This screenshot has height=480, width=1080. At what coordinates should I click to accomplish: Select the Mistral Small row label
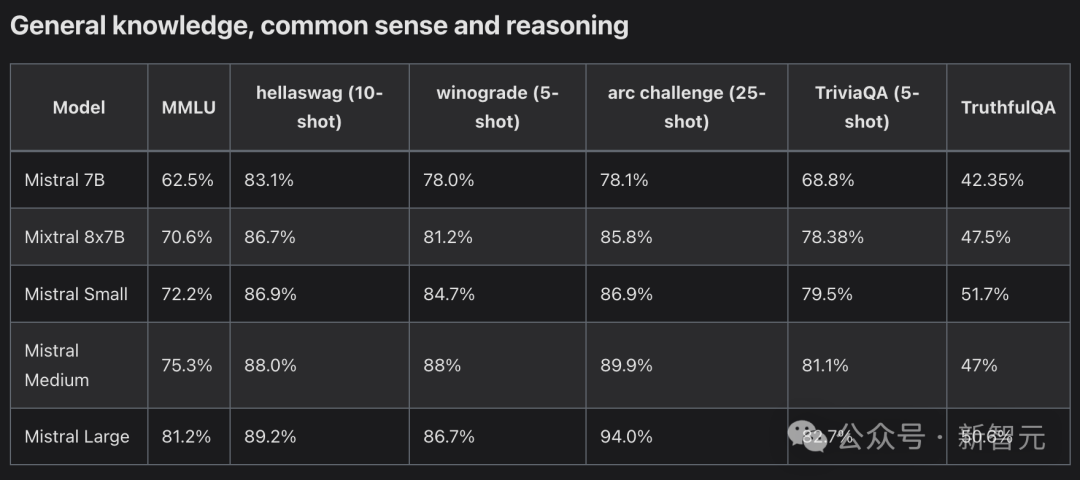click(76, 294)
